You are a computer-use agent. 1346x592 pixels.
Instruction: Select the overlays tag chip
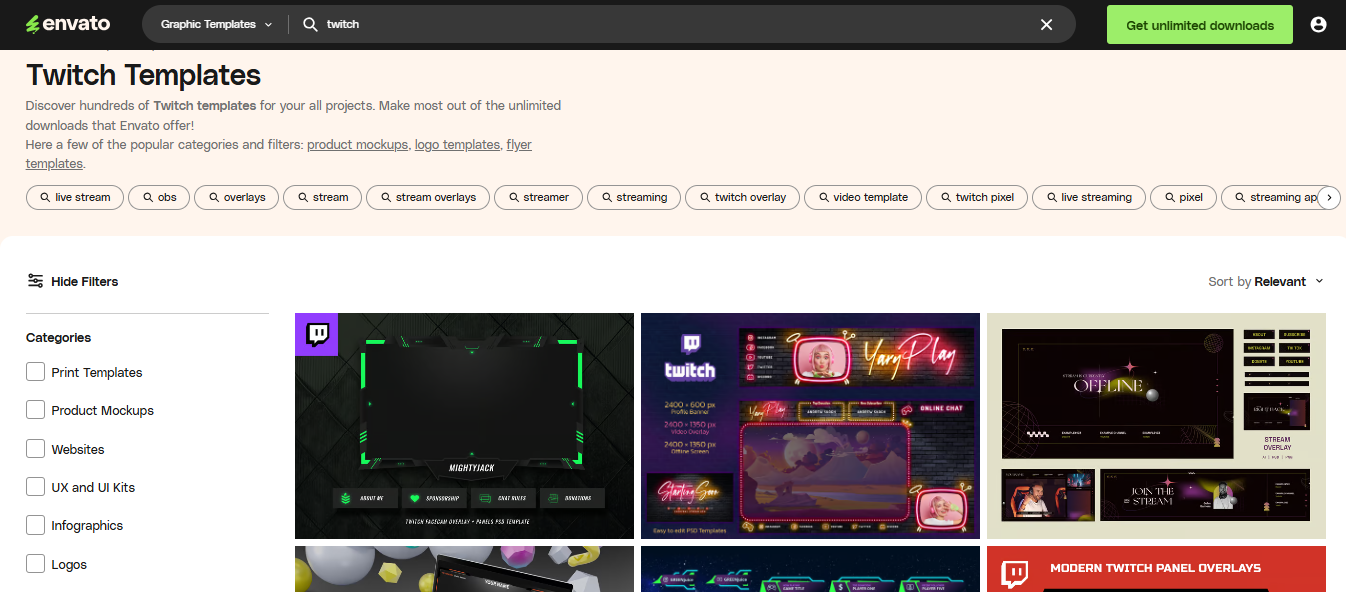pyautogui.click(x=236, y=197)
